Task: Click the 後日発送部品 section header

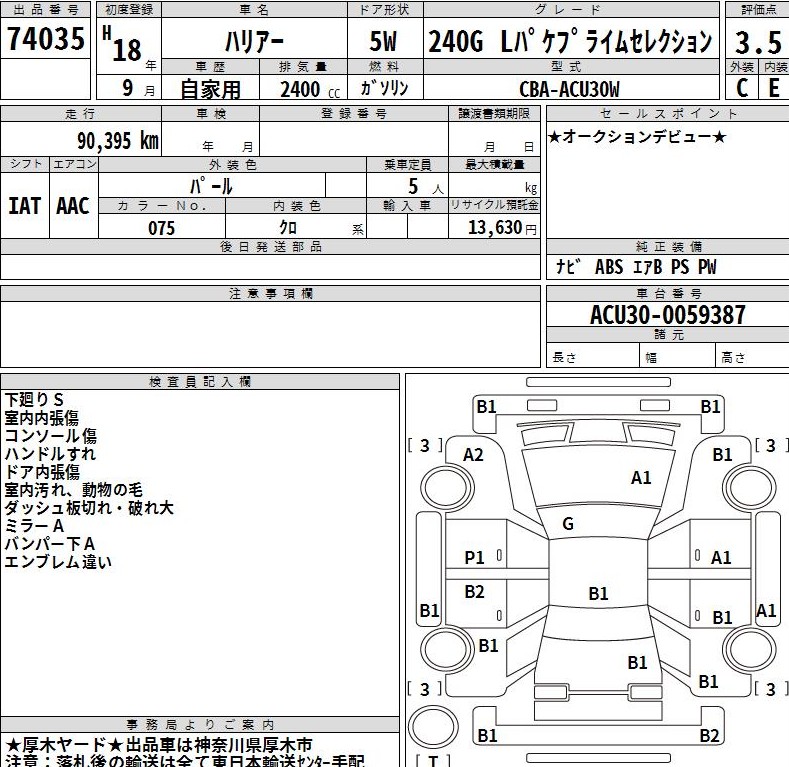Action: click(x=271, y=247)
